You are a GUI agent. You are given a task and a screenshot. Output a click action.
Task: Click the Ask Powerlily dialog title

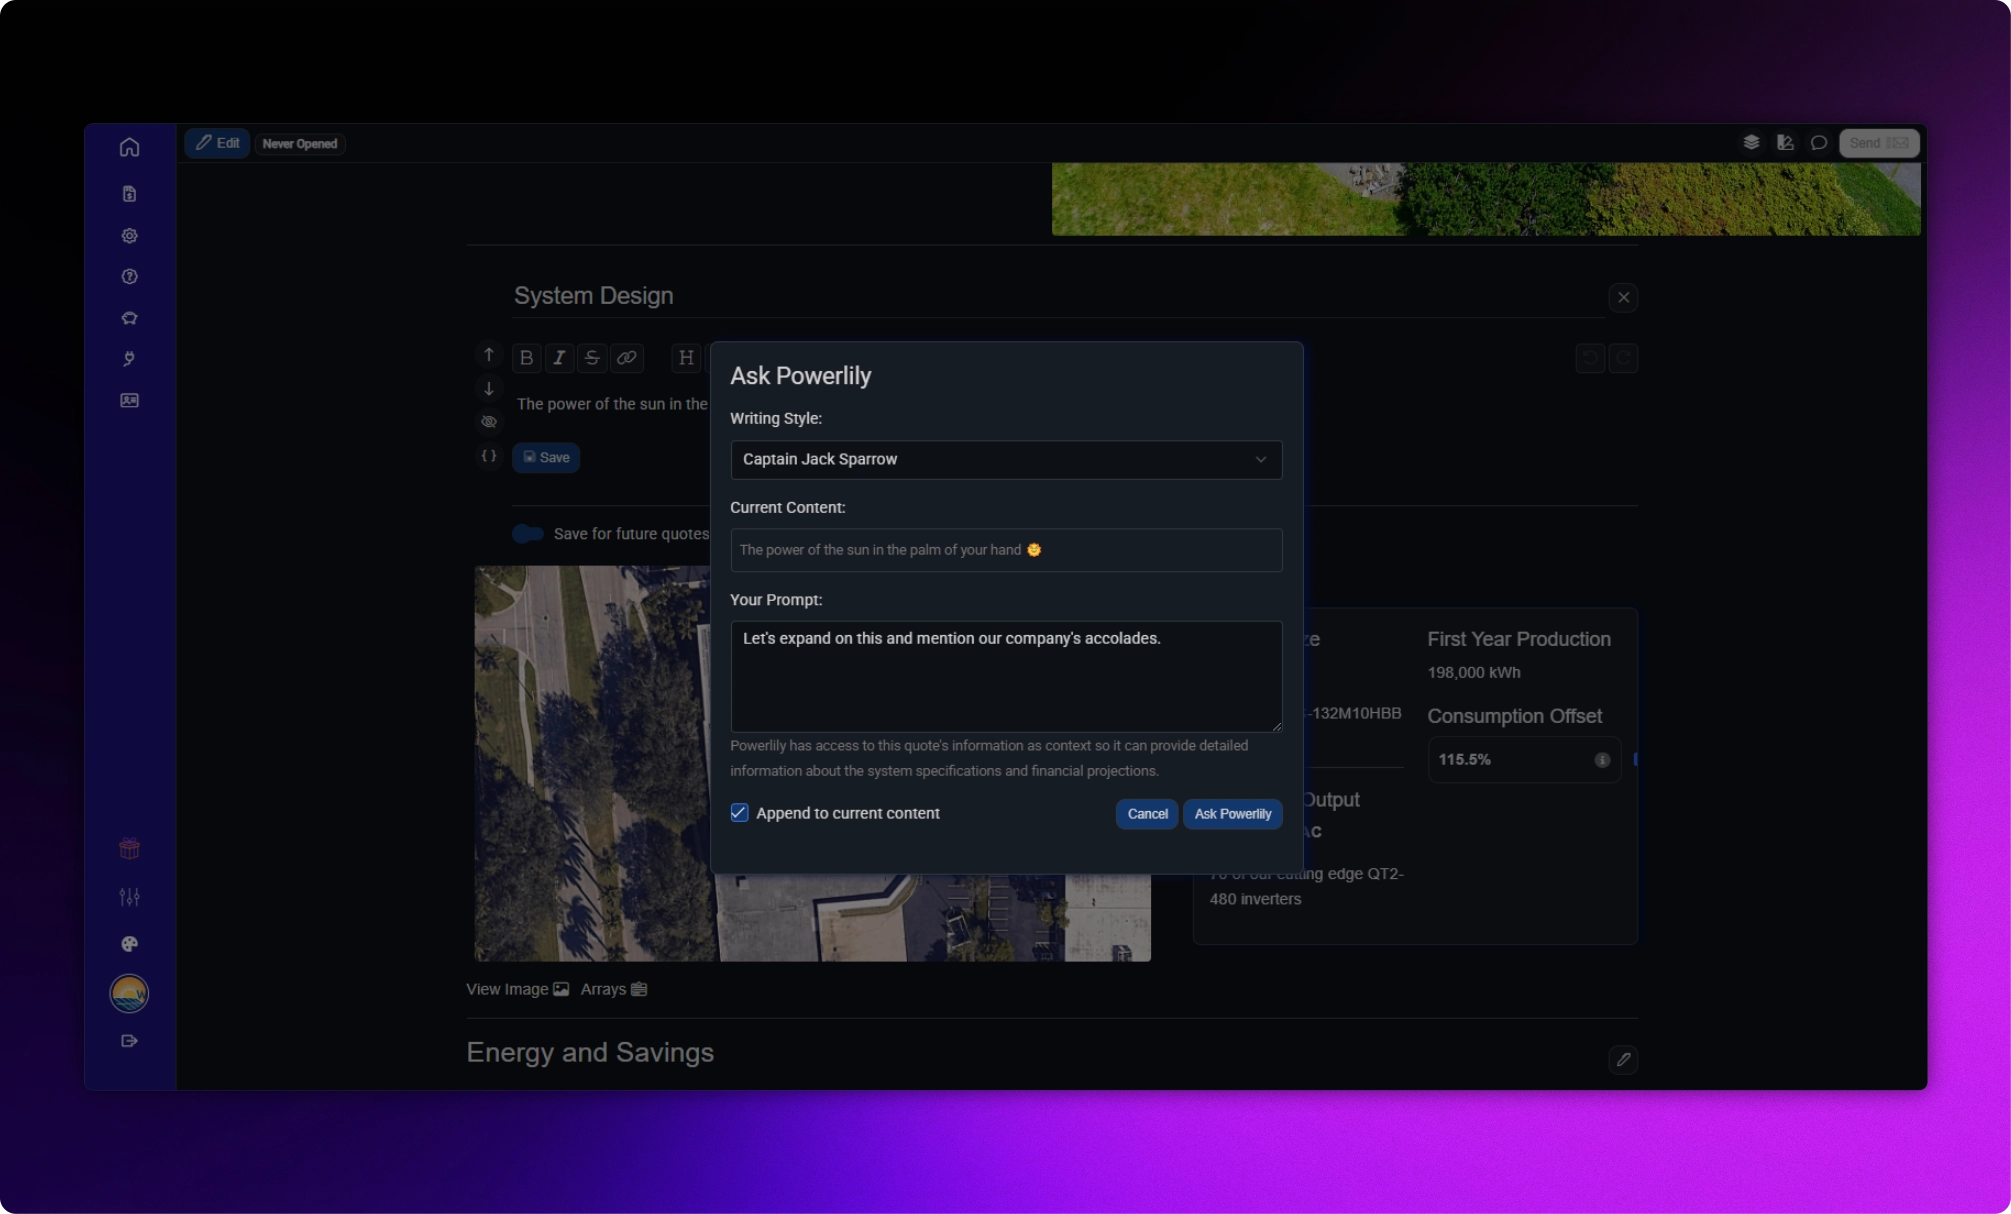[x=800, y=376]
